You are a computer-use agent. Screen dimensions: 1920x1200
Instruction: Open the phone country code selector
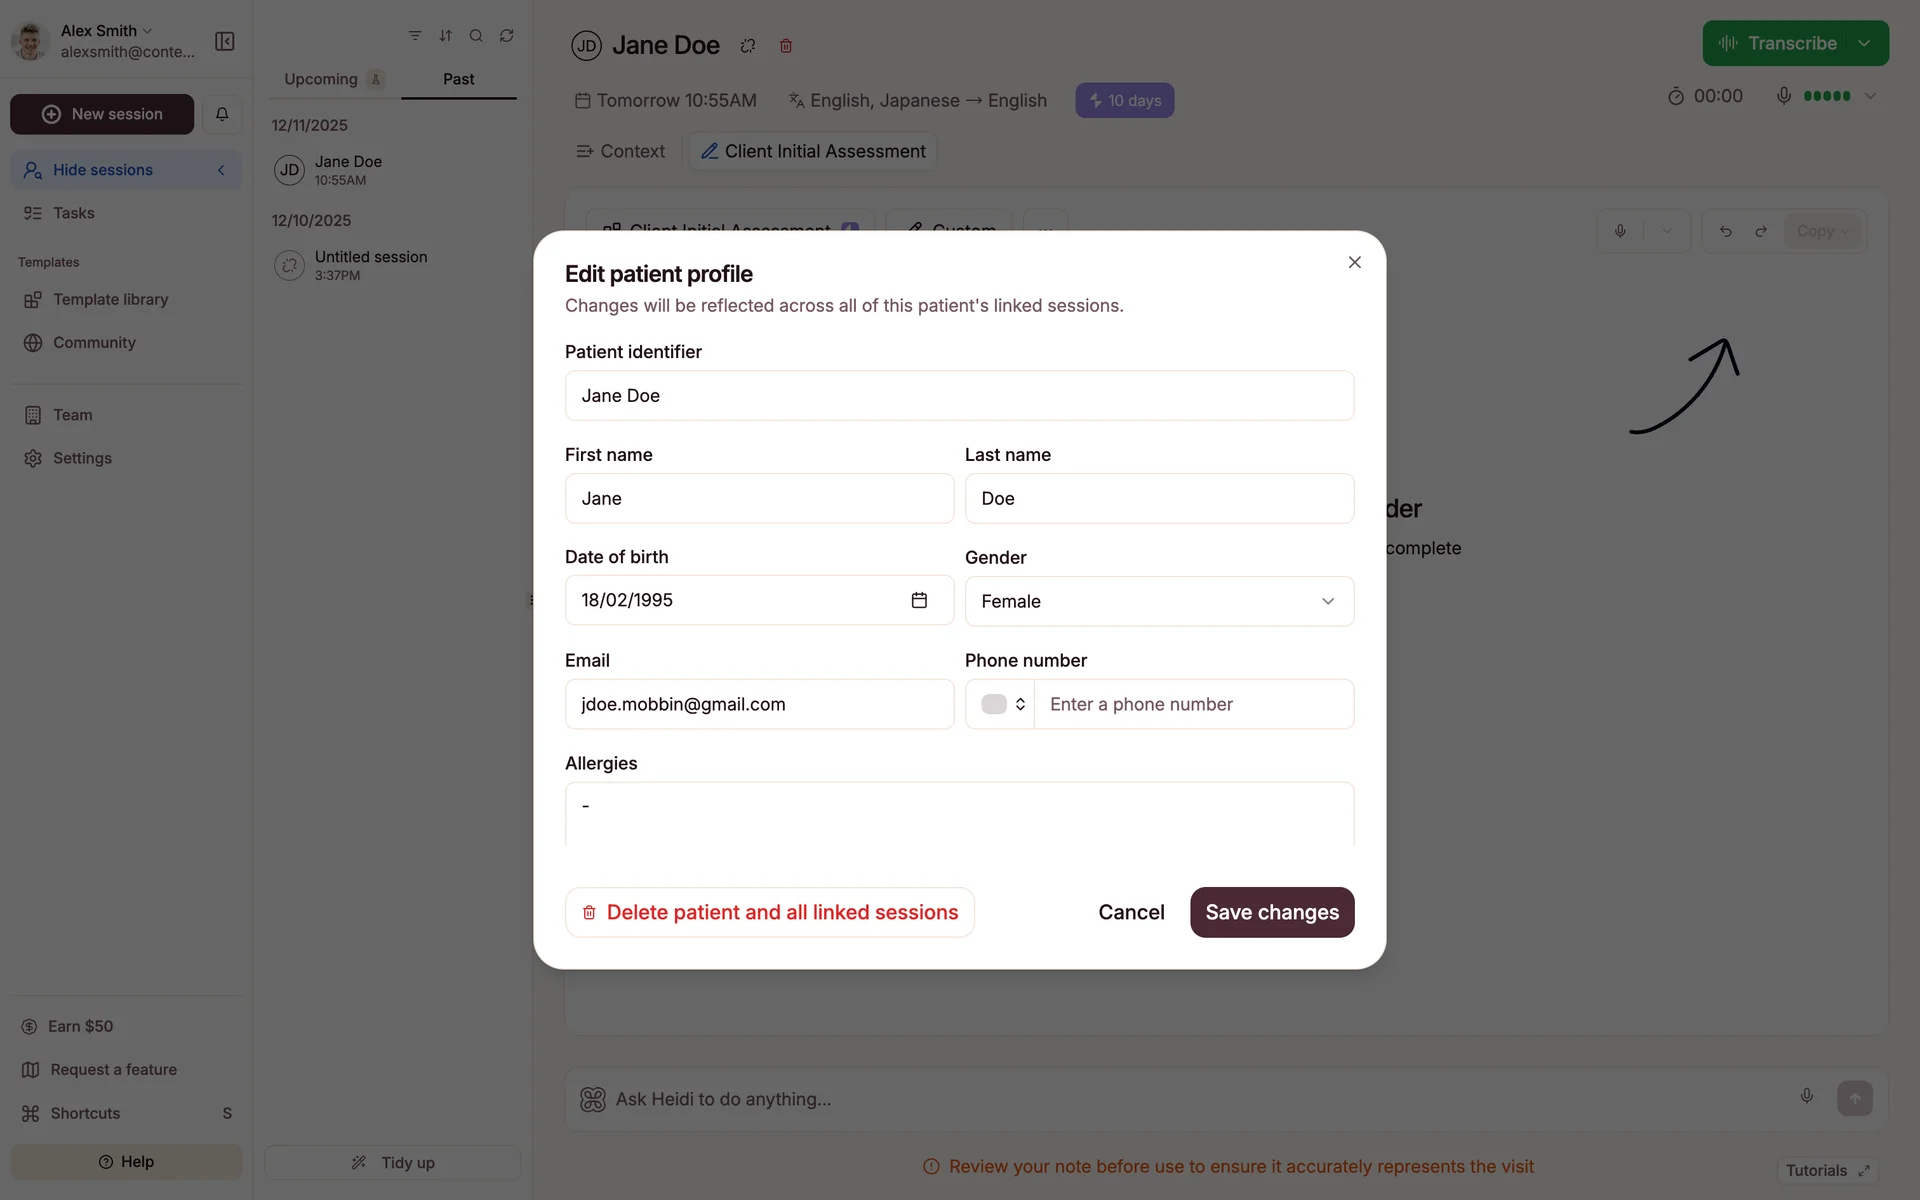pos(1002,704)
